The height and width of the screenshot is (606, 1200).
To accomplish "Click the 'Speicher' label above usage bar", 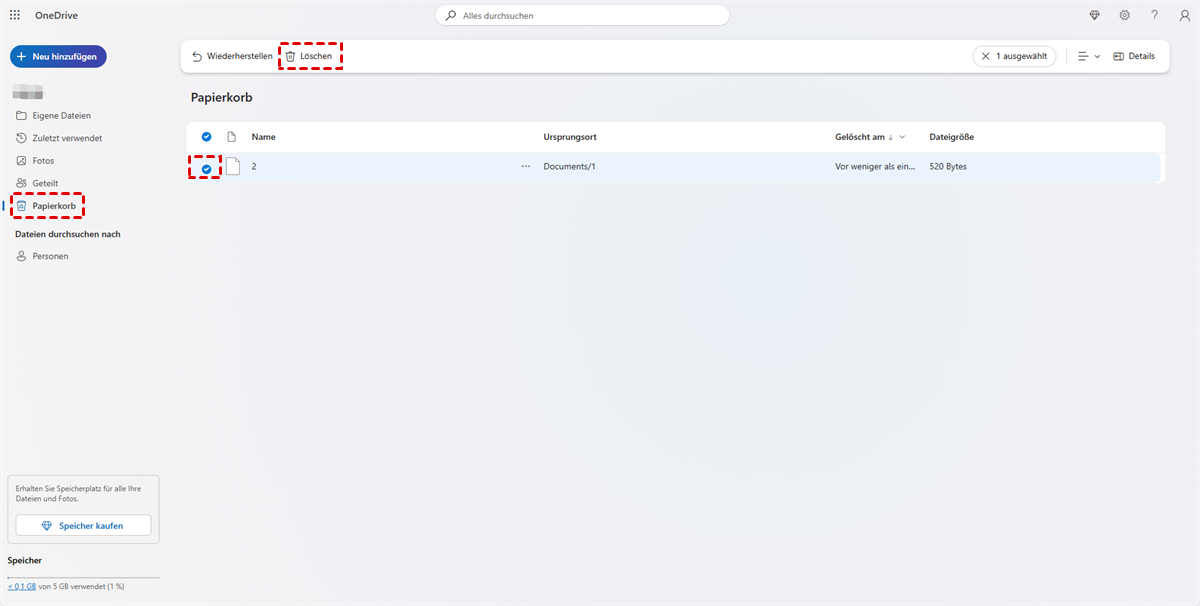I will click(25, 561).
